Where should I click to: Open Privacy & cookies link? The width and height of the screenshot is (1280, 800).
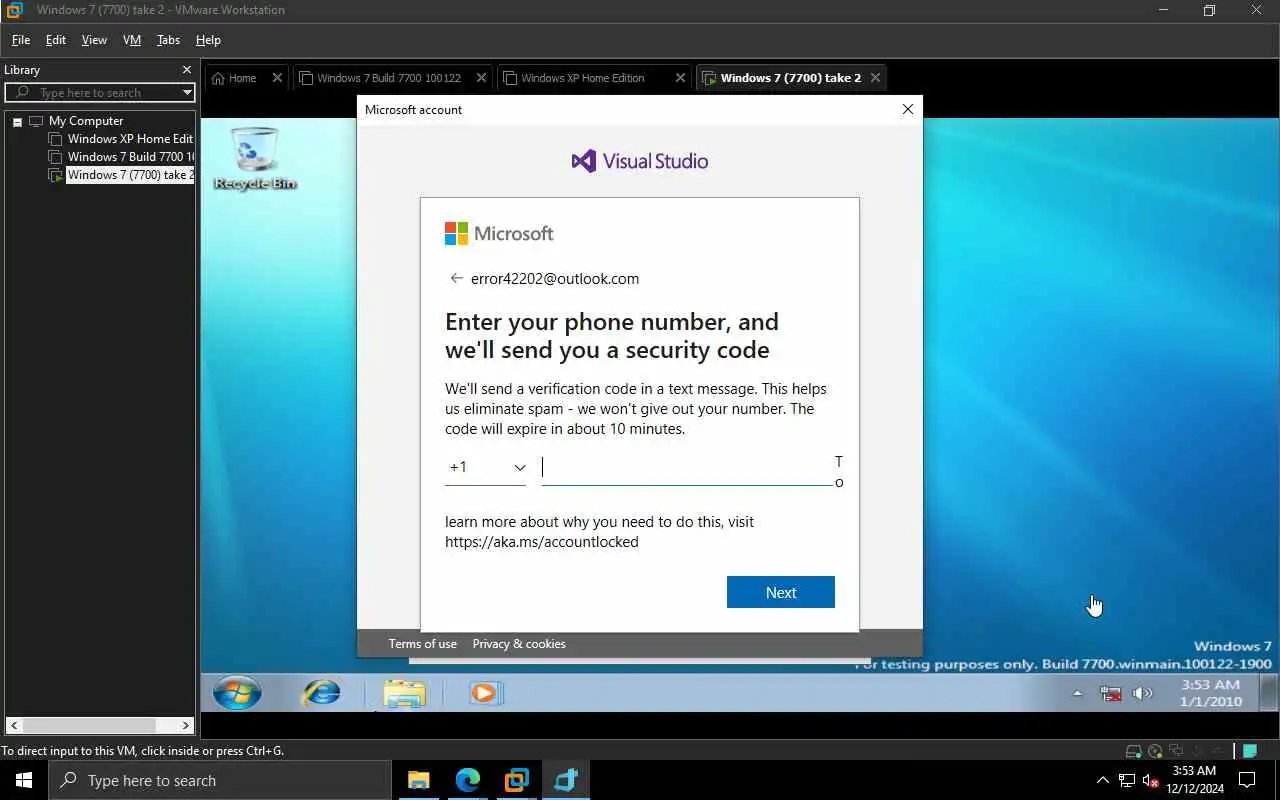[x=519, y=644]
